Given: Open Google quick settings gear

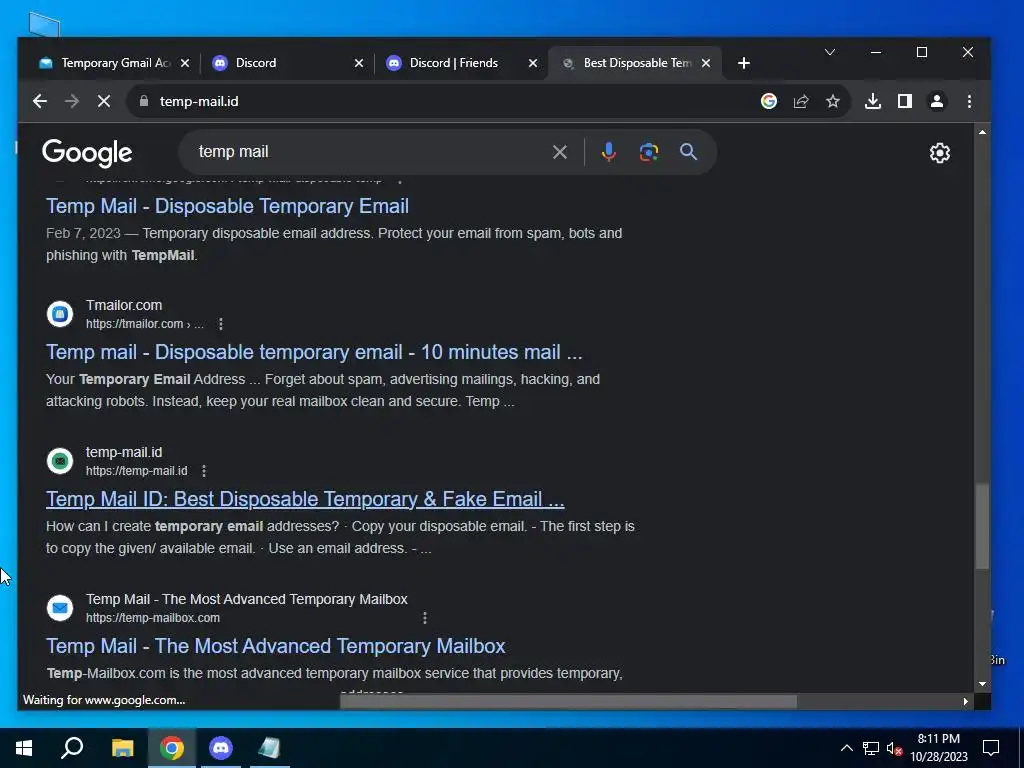Looking at the screenshot, I should coord(940,153).
